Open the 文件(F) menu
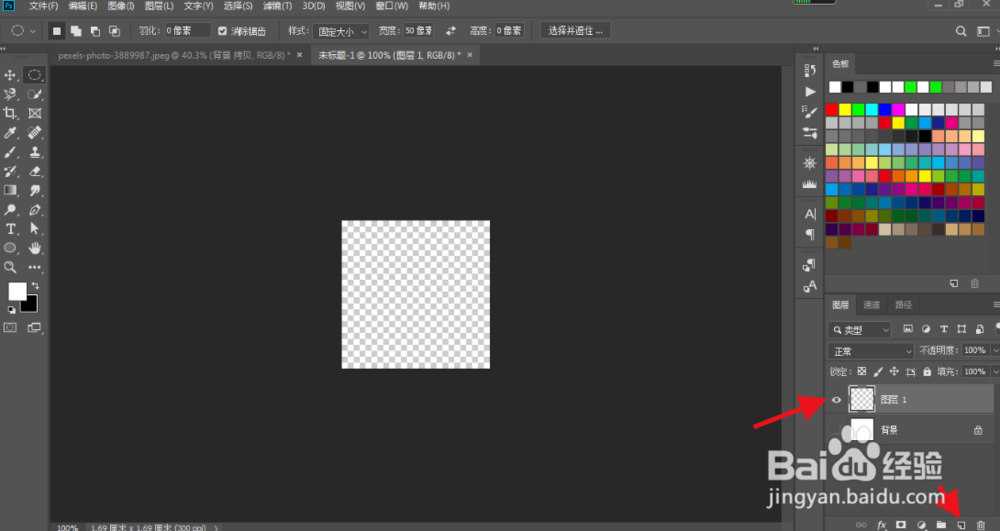 [43, 6]
